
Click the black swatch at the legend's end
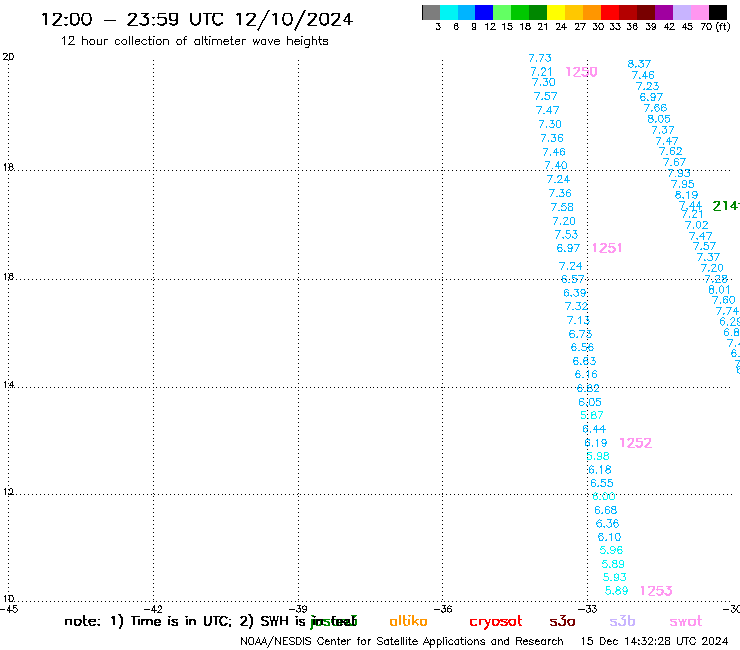pyautogui.click(x=718, y=12)
